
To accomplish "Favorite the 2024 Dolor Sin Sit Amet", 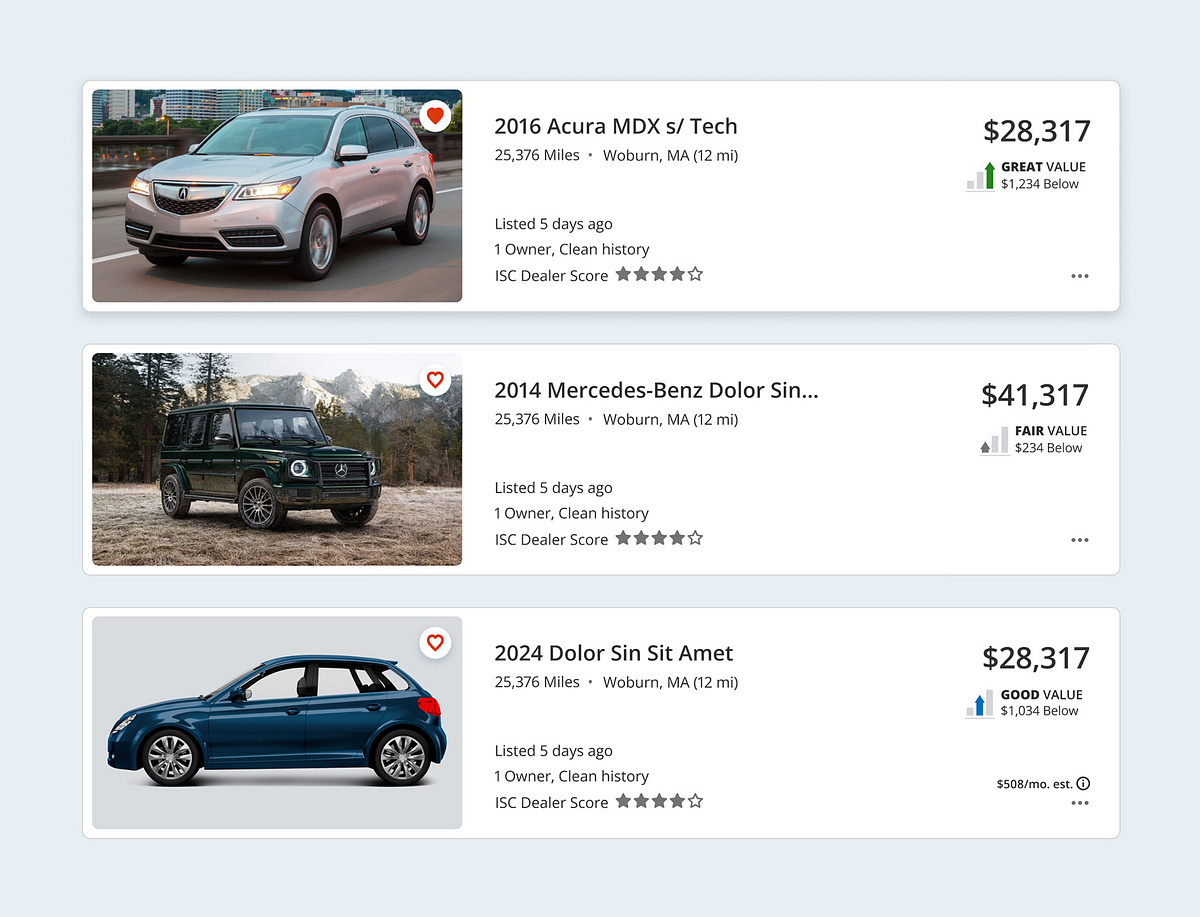I will pos(436,643).
